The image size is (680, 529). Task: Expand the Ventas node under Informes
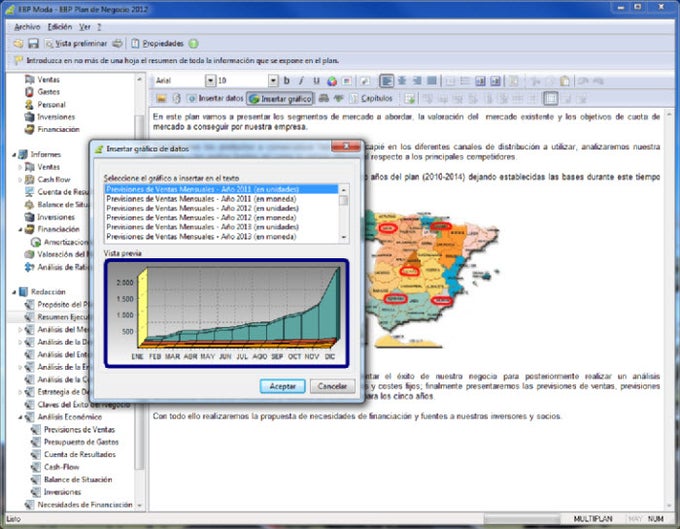[x=20, y=167]
